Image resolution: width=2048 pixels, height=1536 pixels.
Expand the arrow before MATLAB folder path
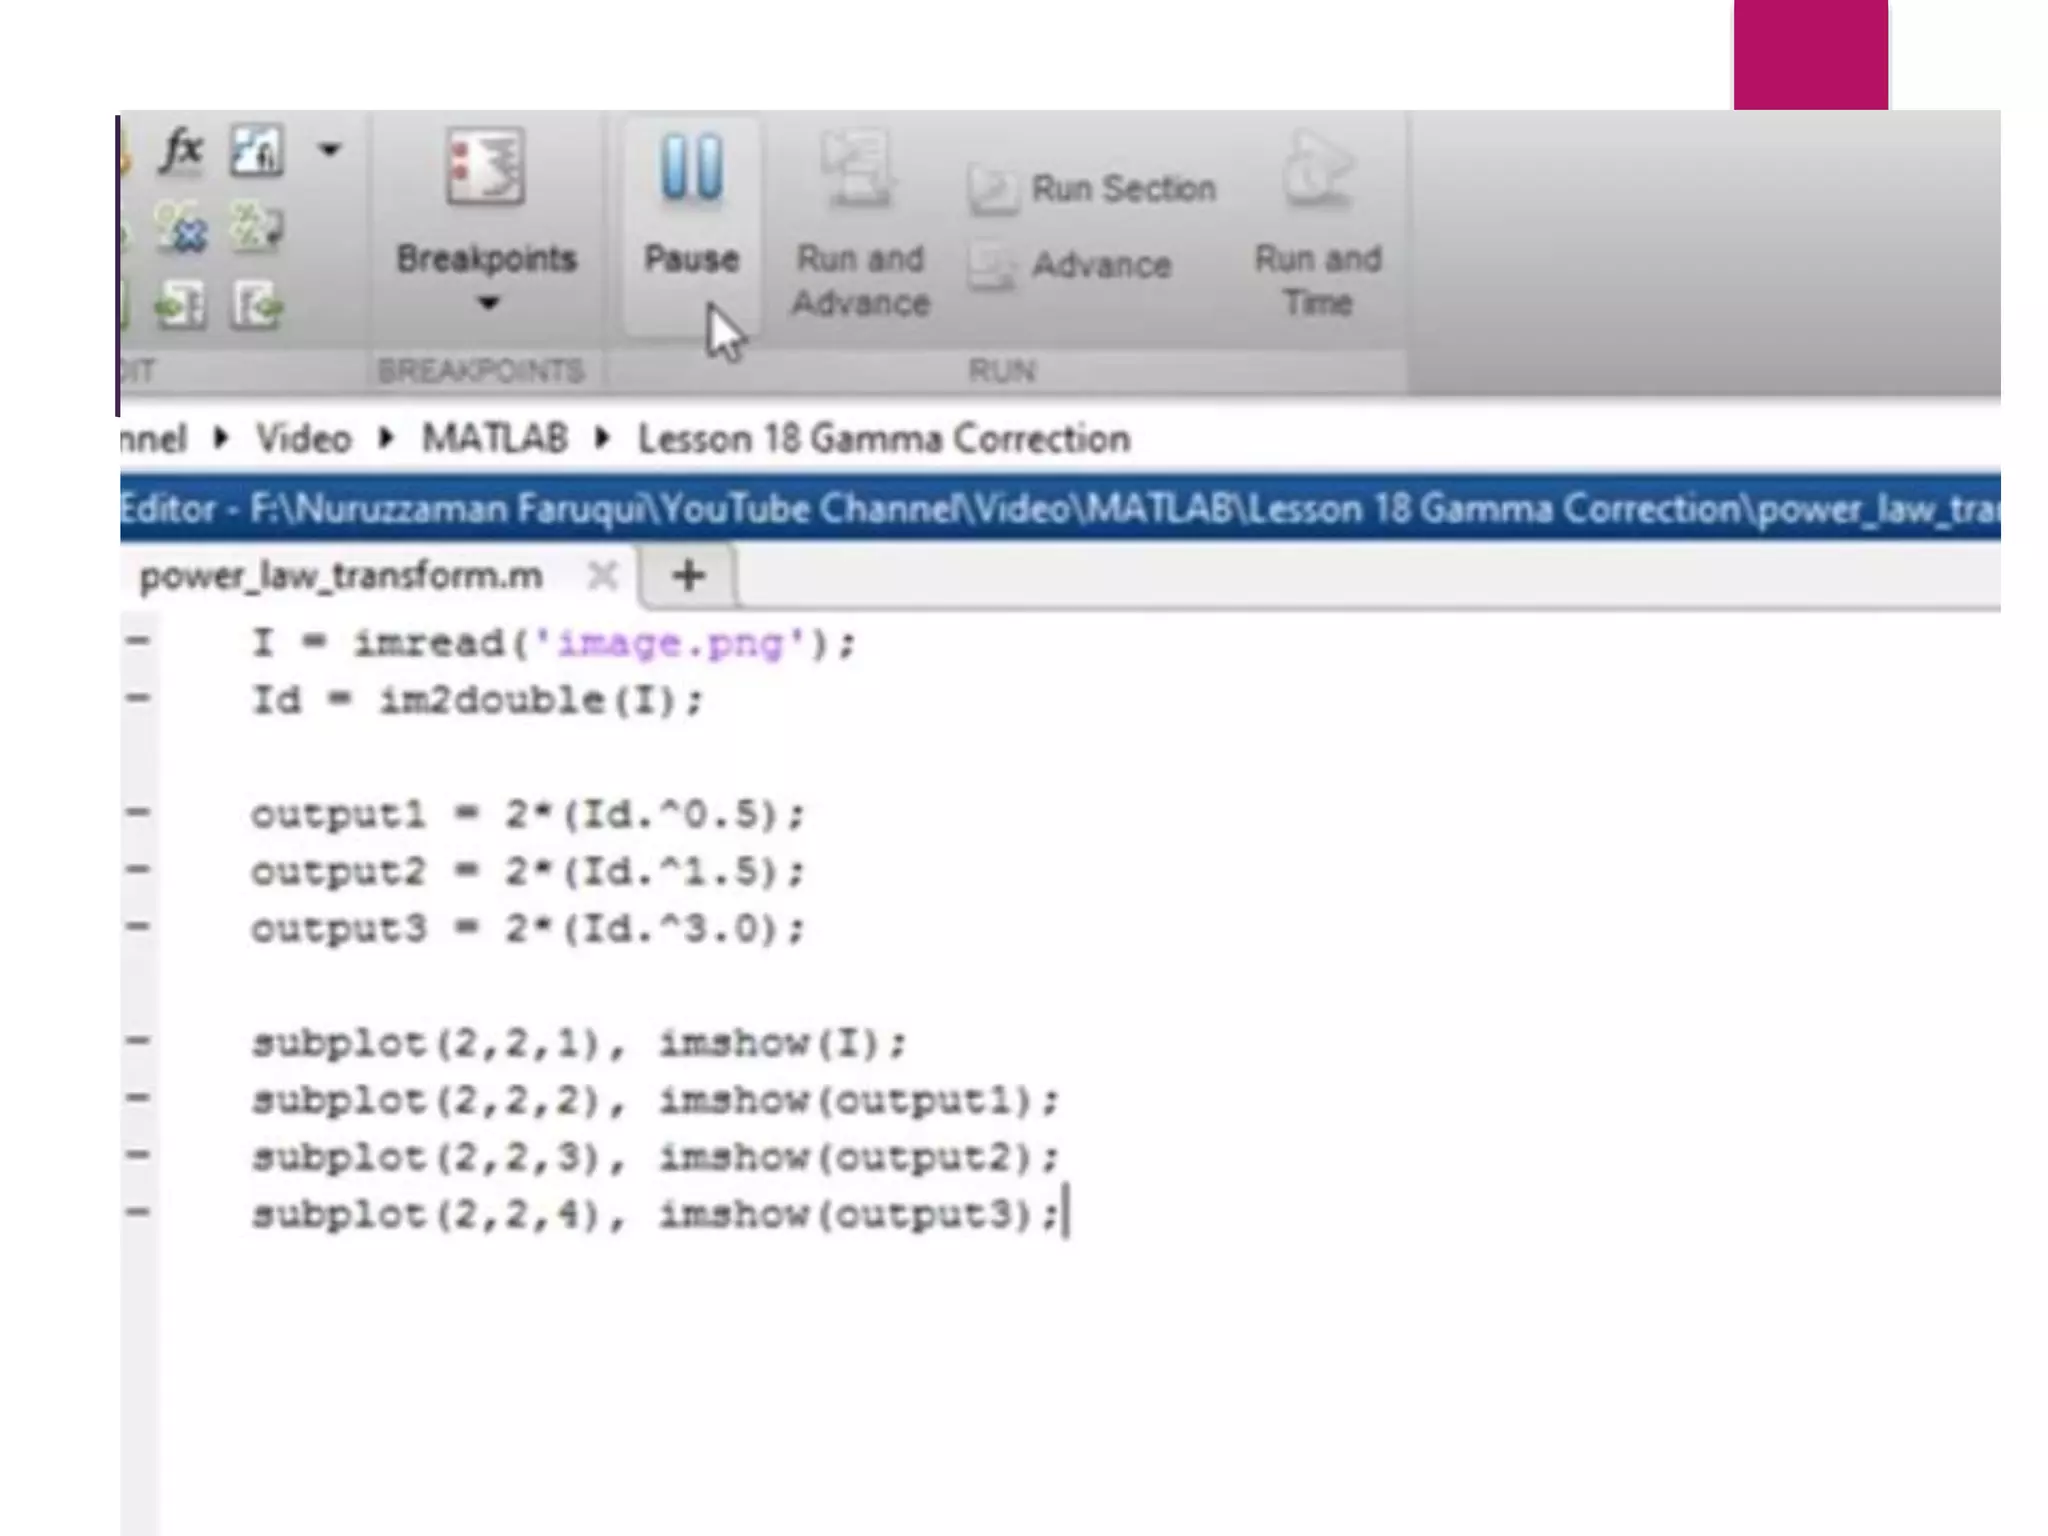click(x=386, y=438)
